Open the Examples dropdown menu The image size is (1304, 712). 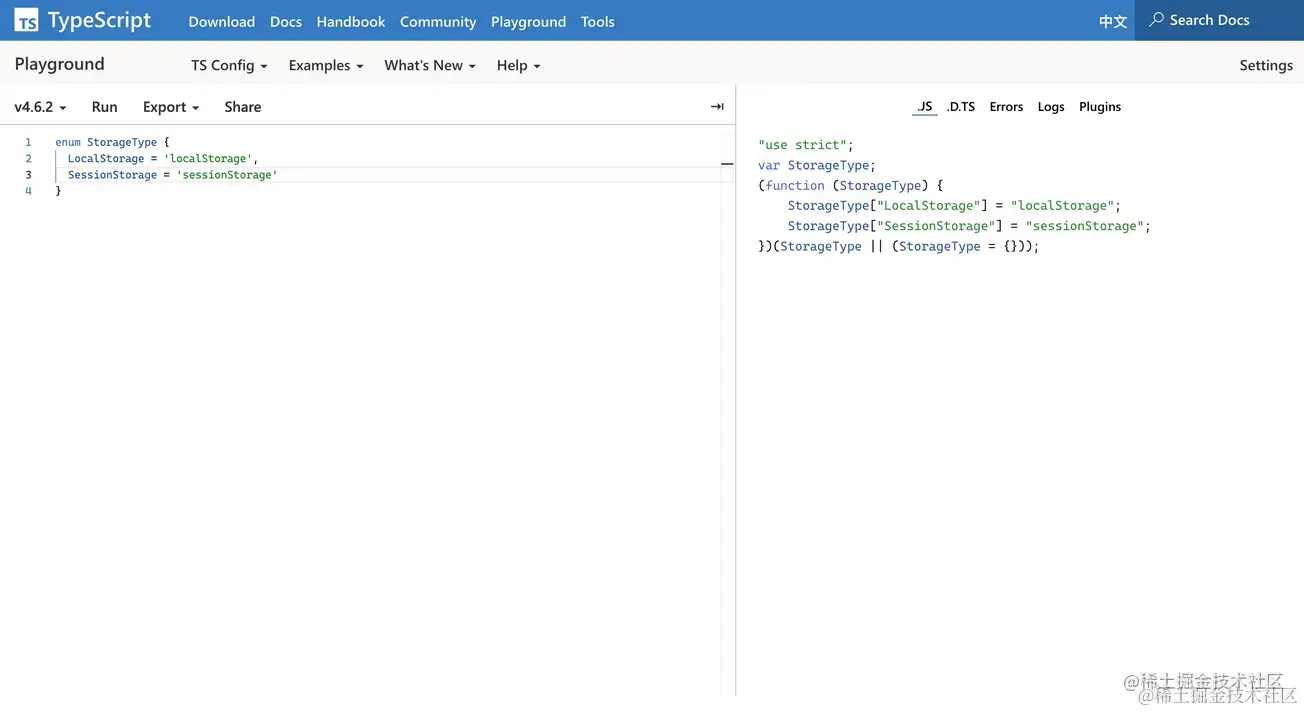326,65
